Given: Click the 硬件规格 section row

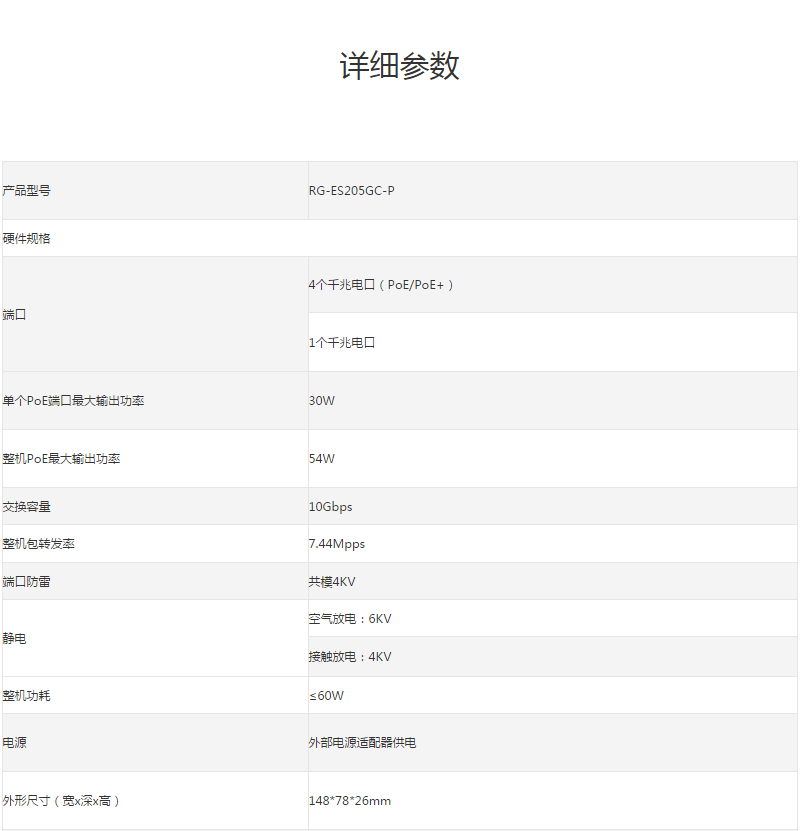Looking at the screenshot, I should point(399,238).
